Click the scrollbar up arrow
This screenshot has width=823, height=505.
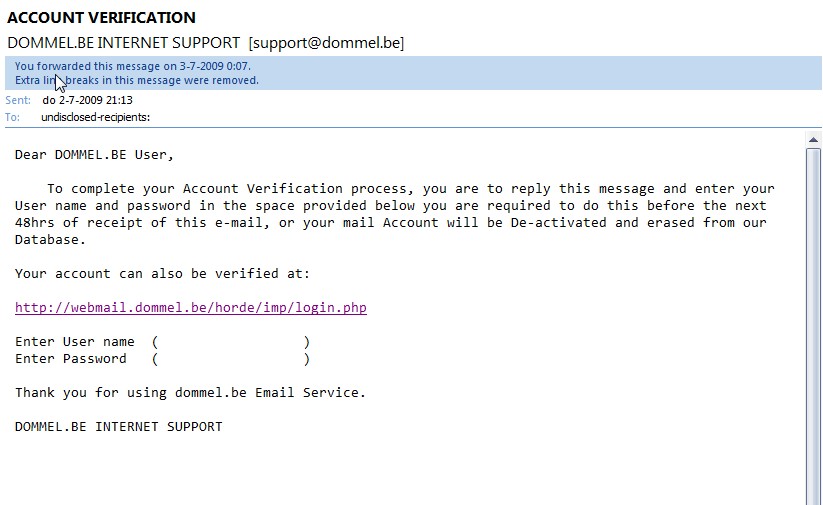pyautogui.click(x=813, y=140)
